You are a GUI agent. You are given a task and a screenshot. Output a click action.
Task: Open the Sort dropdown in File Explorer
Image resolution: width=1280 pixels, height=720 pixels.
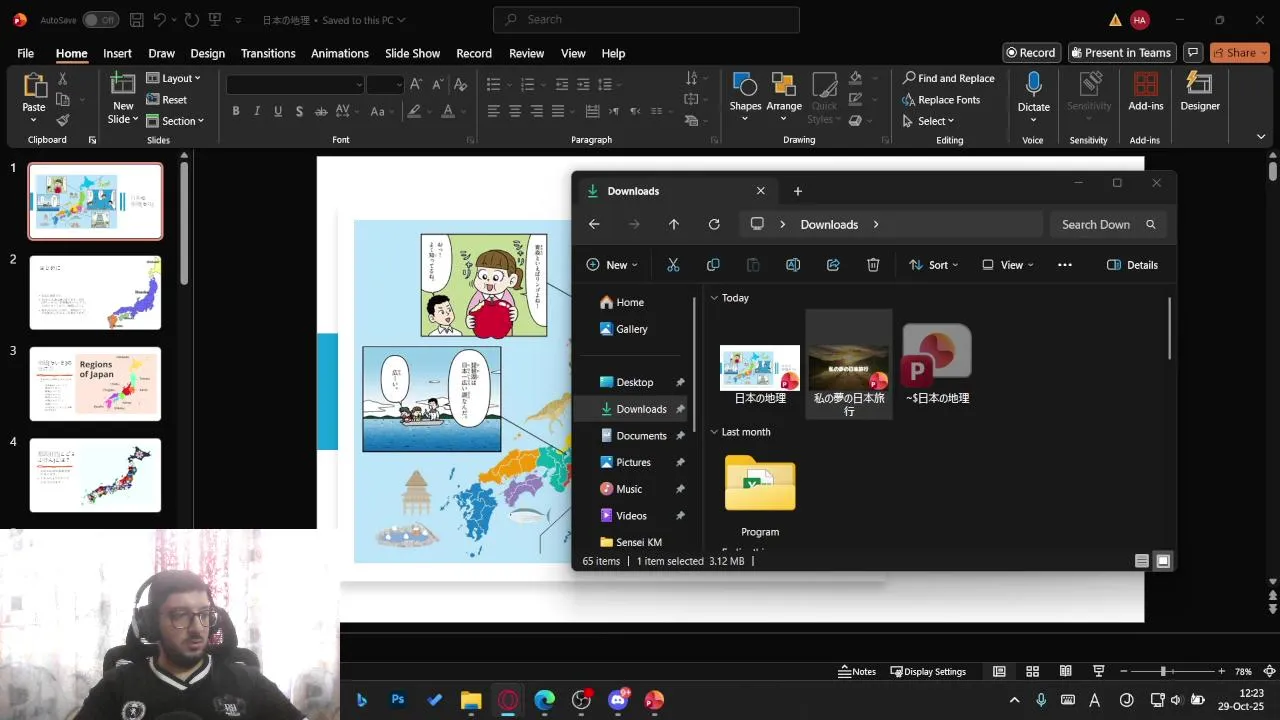[x=934, y=265]
